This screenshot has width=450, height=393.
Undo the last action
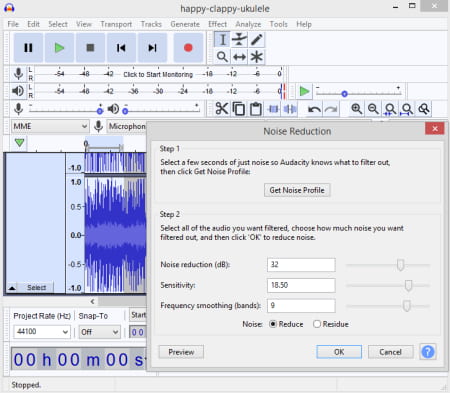[314, 109]
